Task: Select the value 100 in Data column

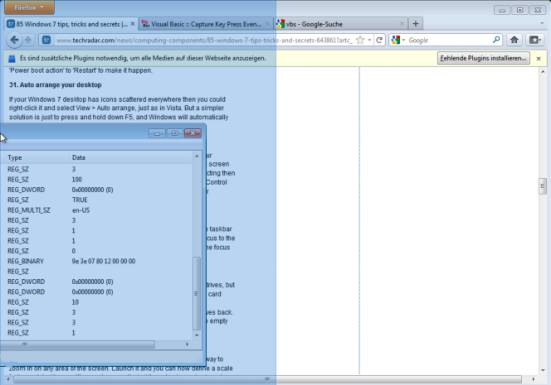Action: click(77, 180)
